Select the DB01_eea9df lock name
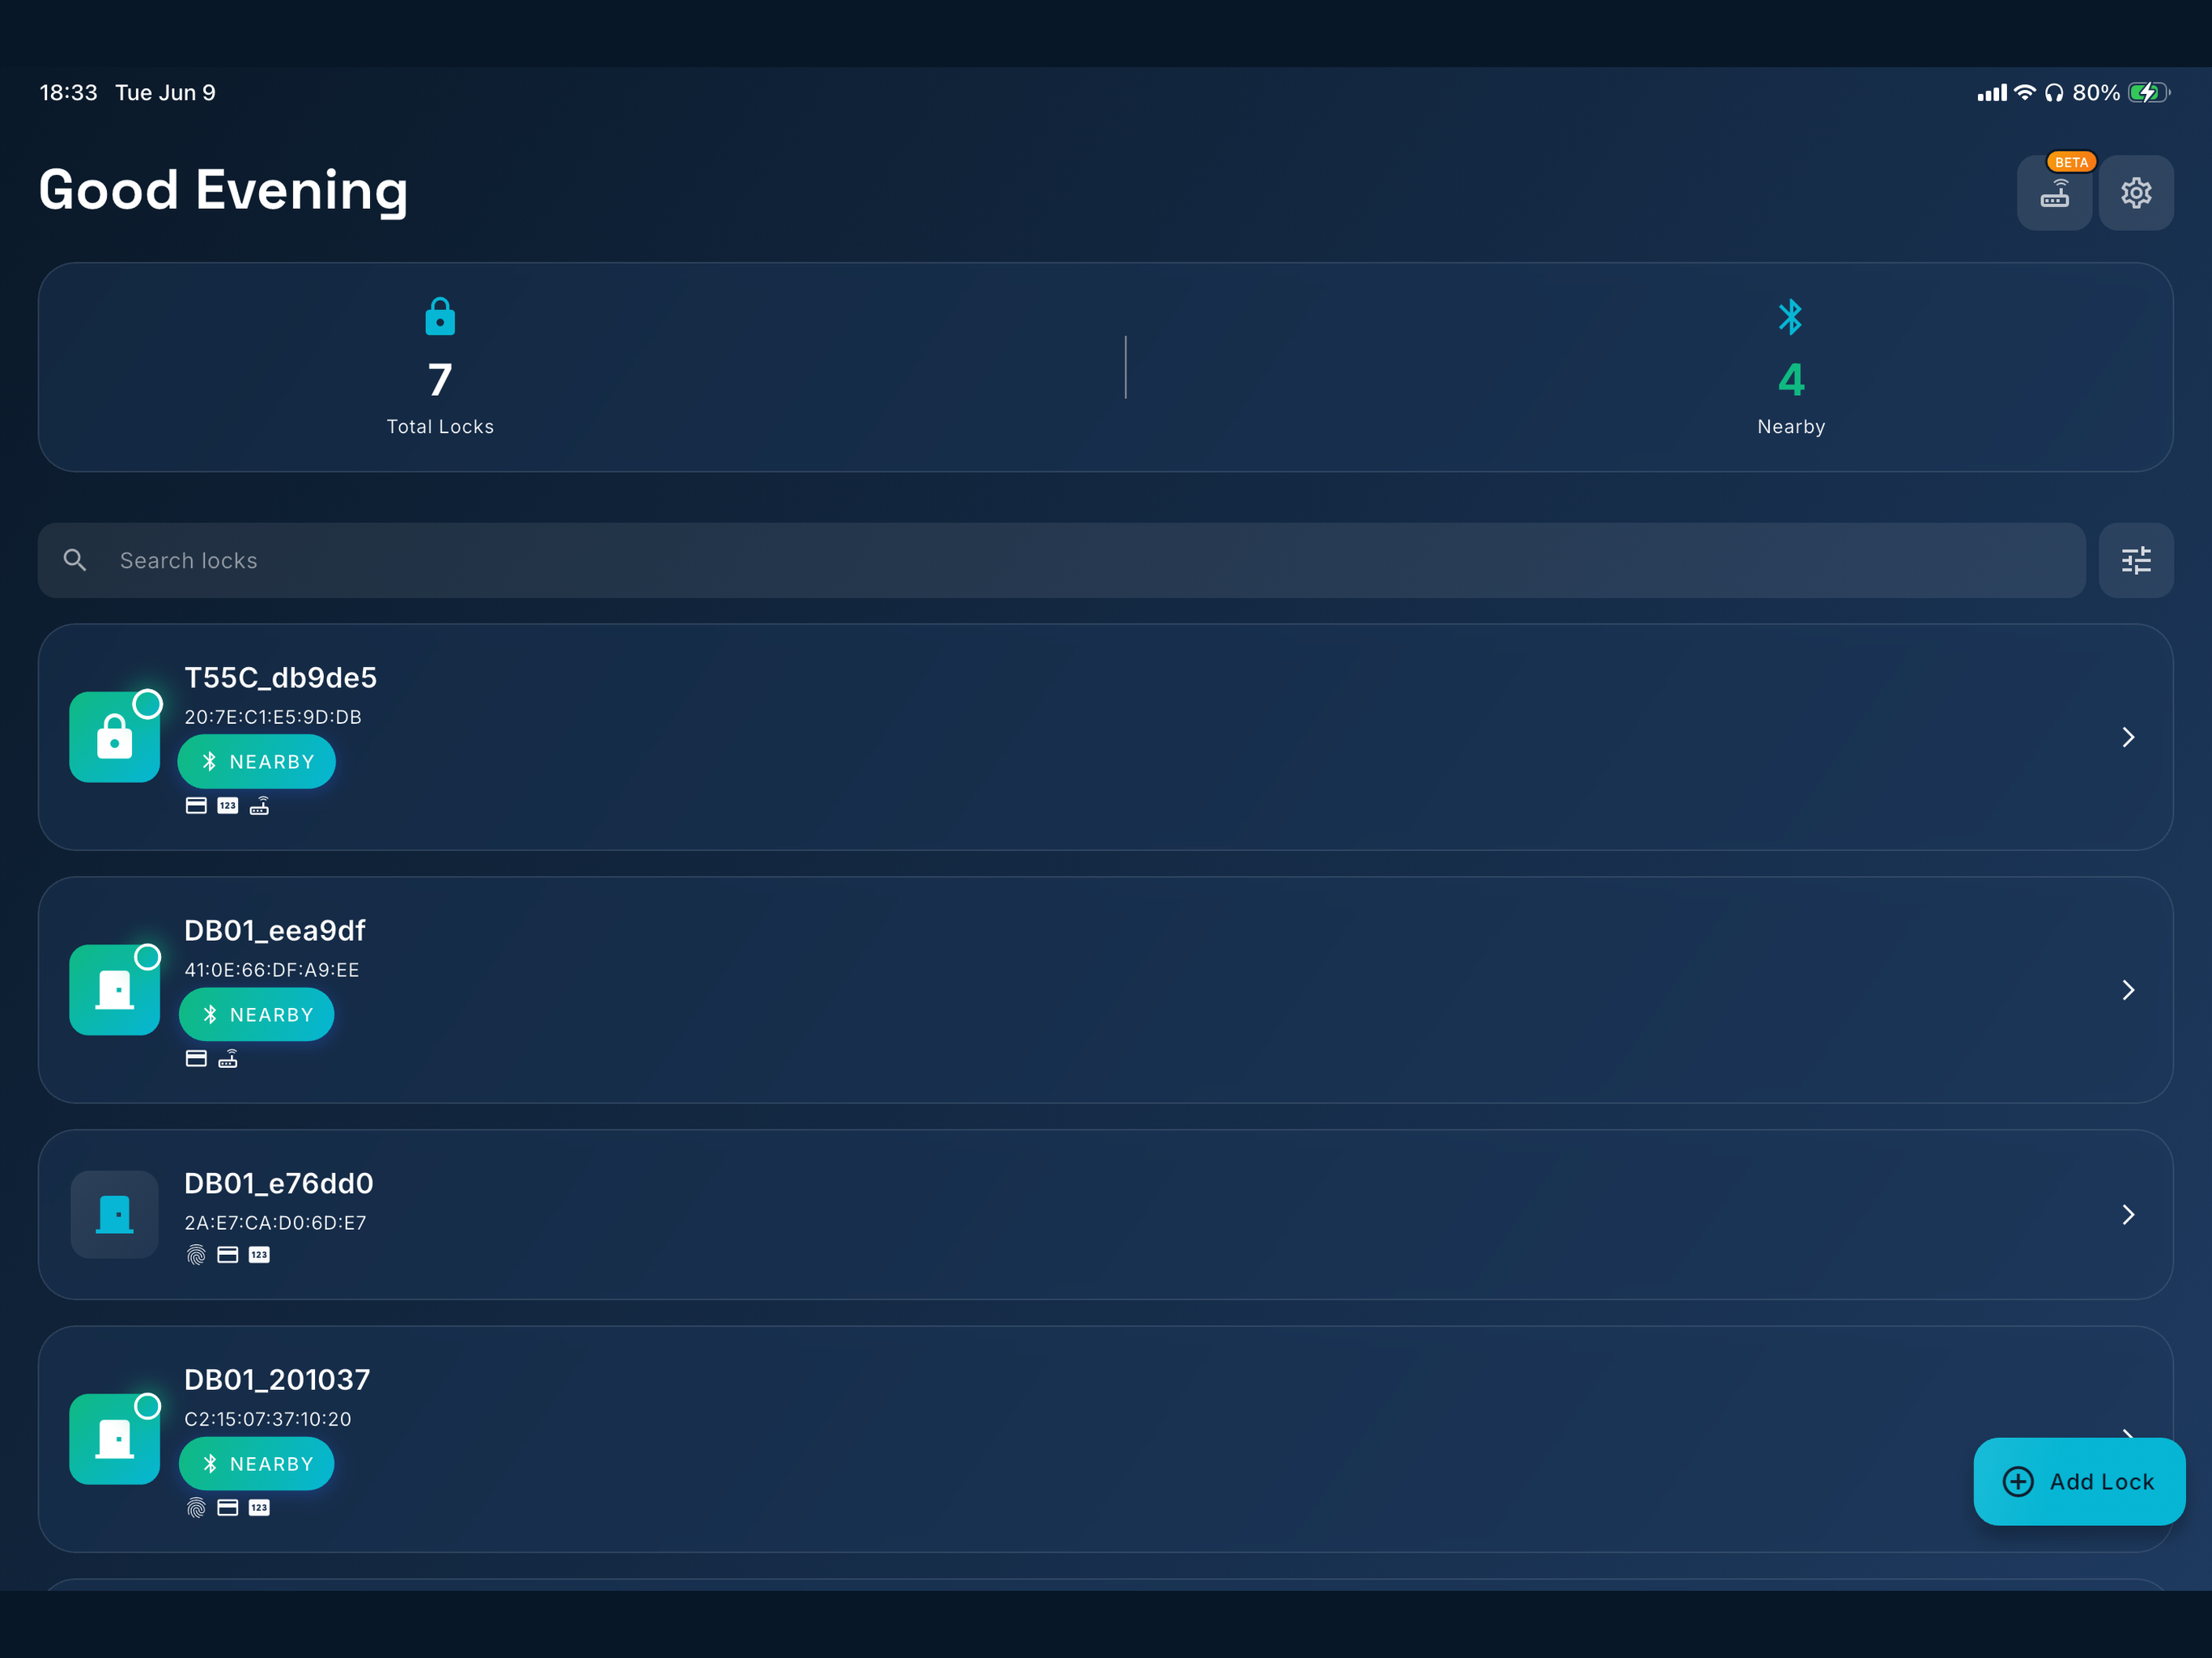Screen dimensions: 2212x1658 (275, 931)
